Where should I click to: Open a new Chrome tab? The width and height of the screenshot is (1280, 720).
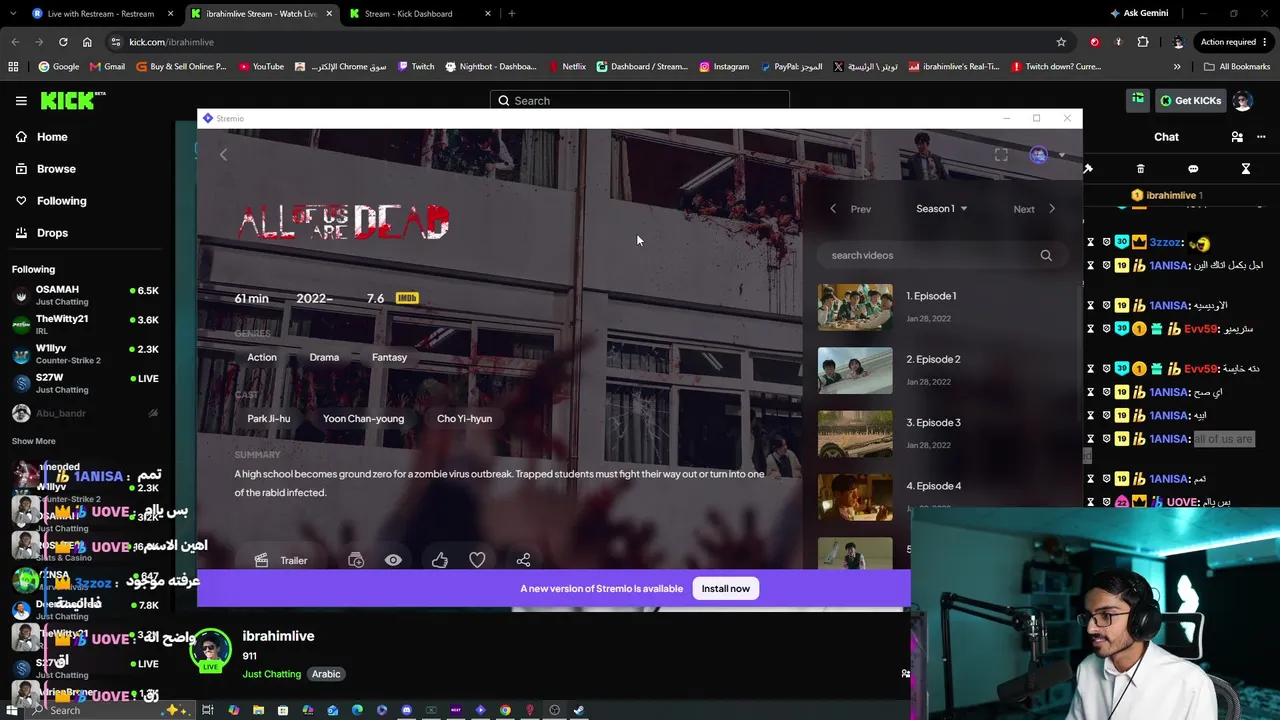coord(511,14)
